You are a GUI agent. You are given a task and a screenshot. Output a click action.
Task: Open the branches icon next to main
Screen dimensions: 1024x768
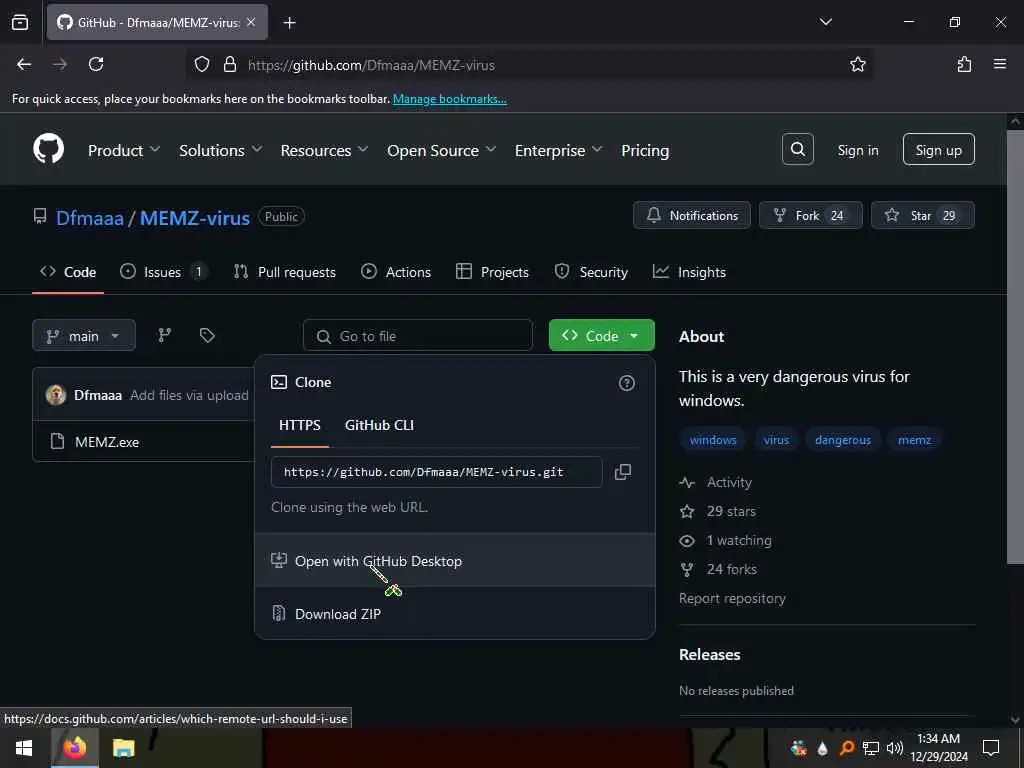(x=165, y=335)
